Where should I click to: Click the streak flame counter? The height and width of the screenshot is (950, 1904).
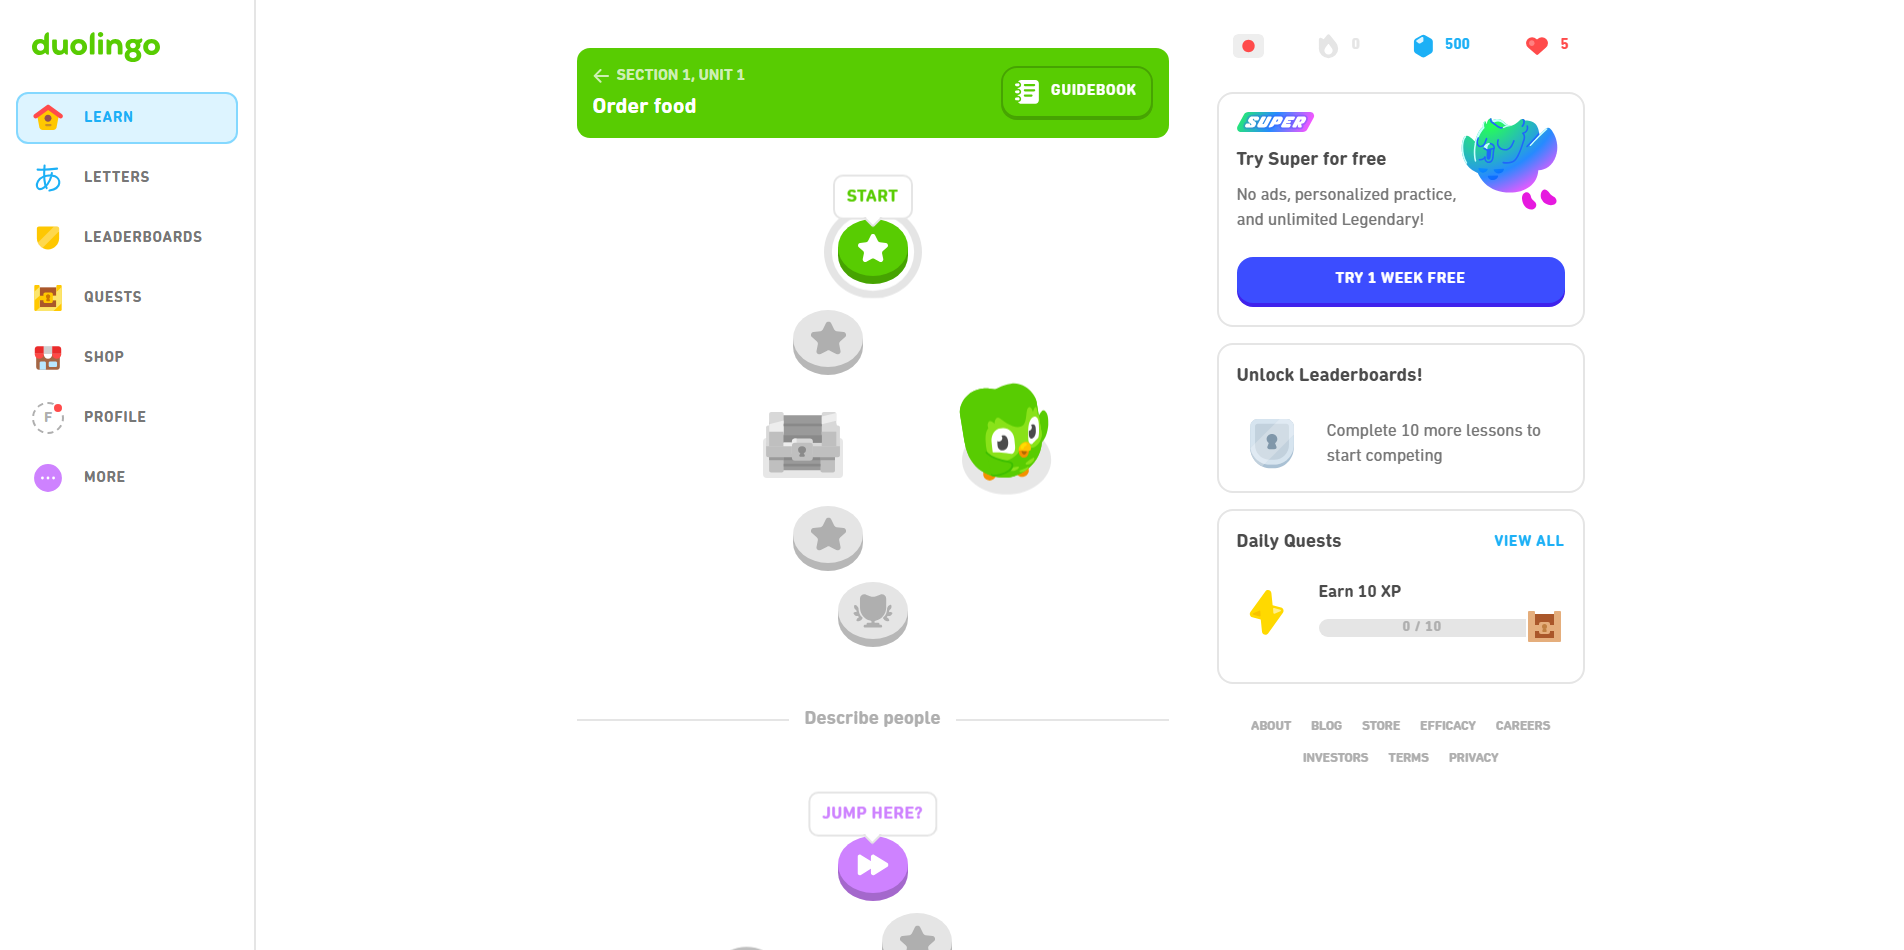(x=1338, y=44)
